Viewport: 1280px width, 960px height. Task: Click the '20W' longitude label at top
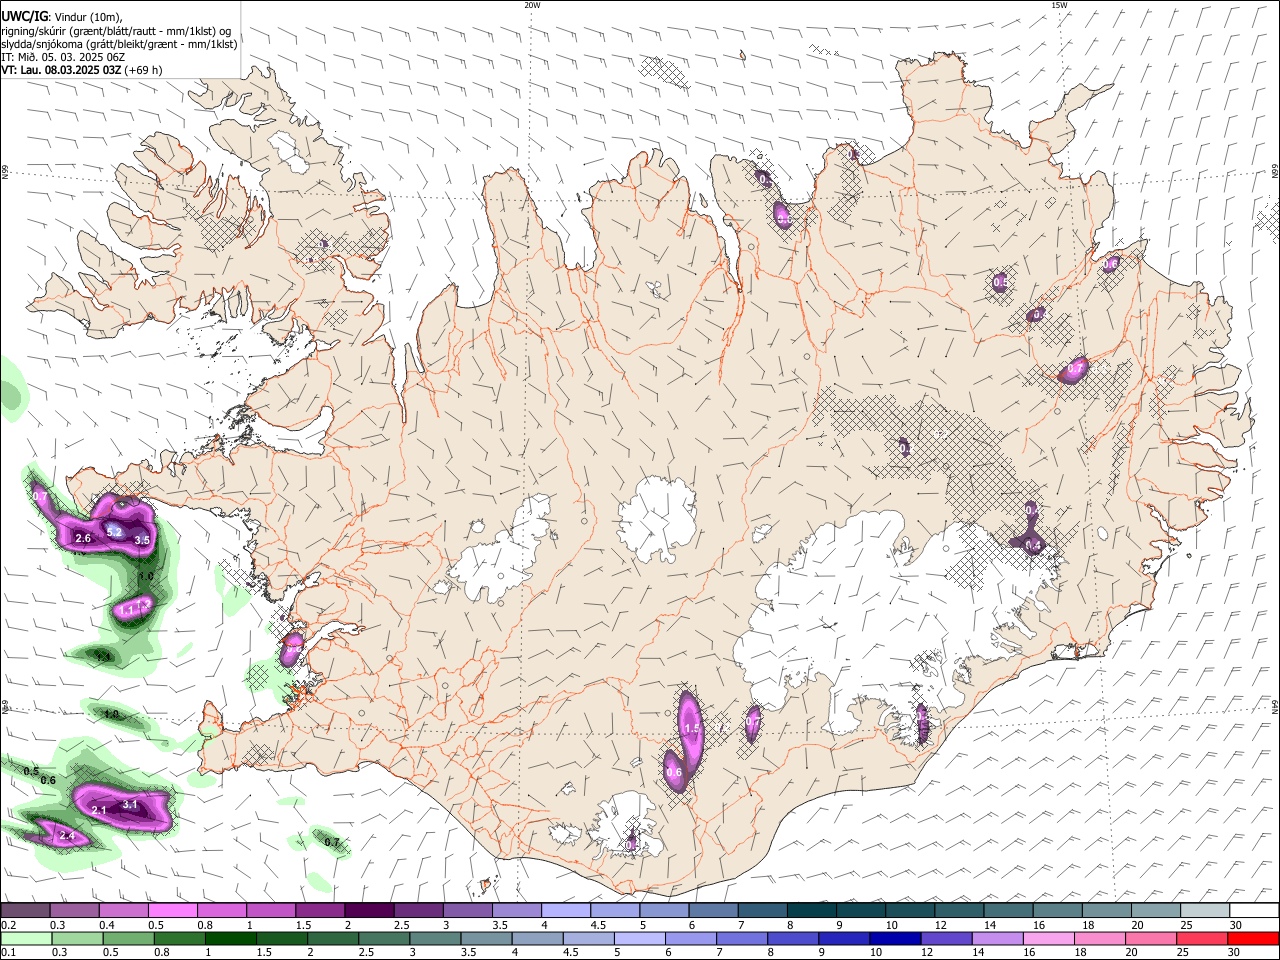(532, 5)
